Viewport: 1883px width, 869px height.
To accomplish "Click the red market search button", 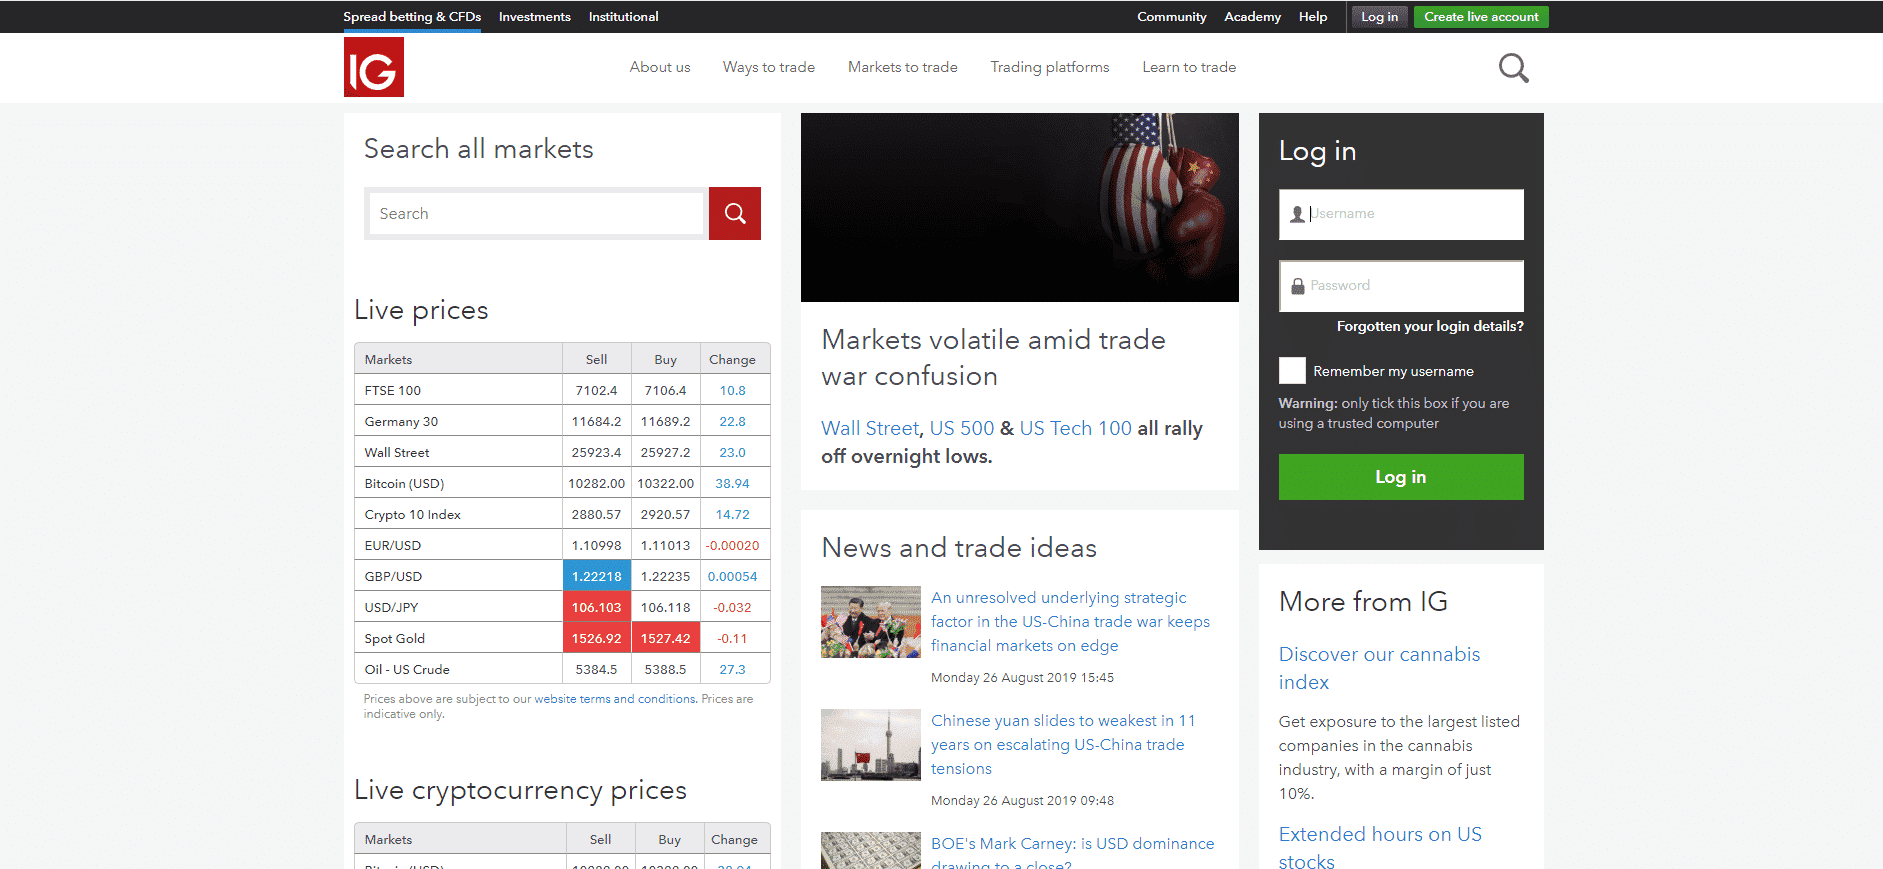I will (735, 213).
